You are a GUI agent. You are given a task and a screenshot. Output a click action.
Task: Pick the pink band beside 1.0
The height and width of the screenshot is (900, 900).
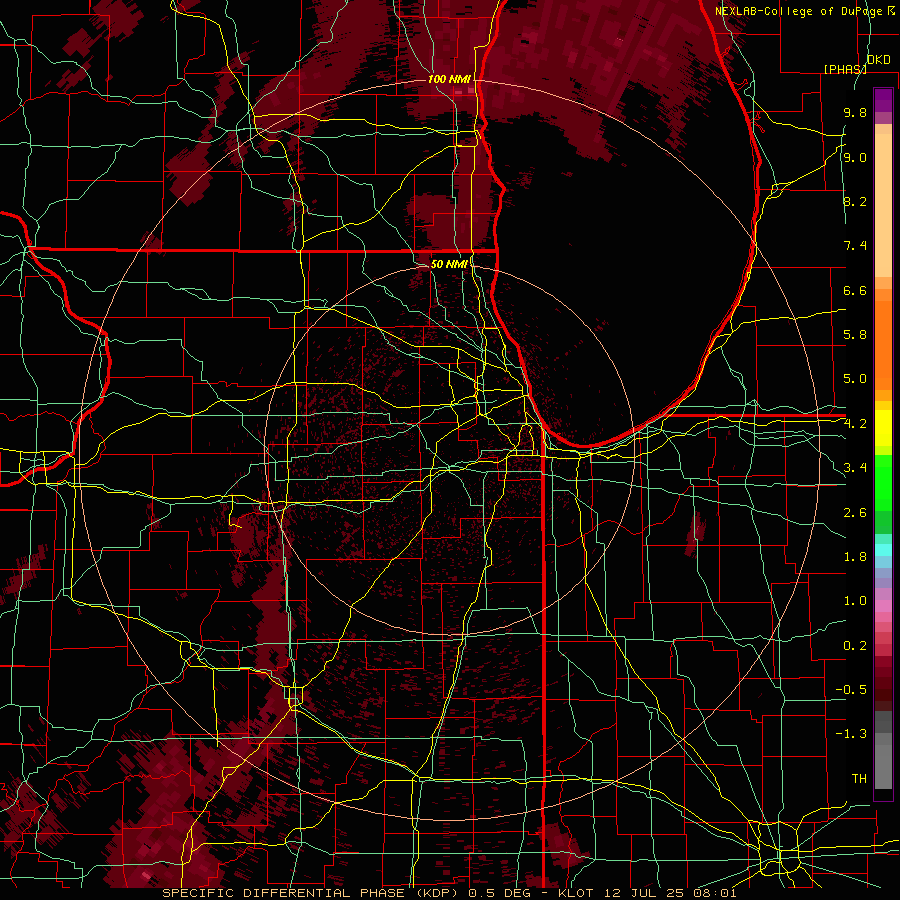pos(883,606)
